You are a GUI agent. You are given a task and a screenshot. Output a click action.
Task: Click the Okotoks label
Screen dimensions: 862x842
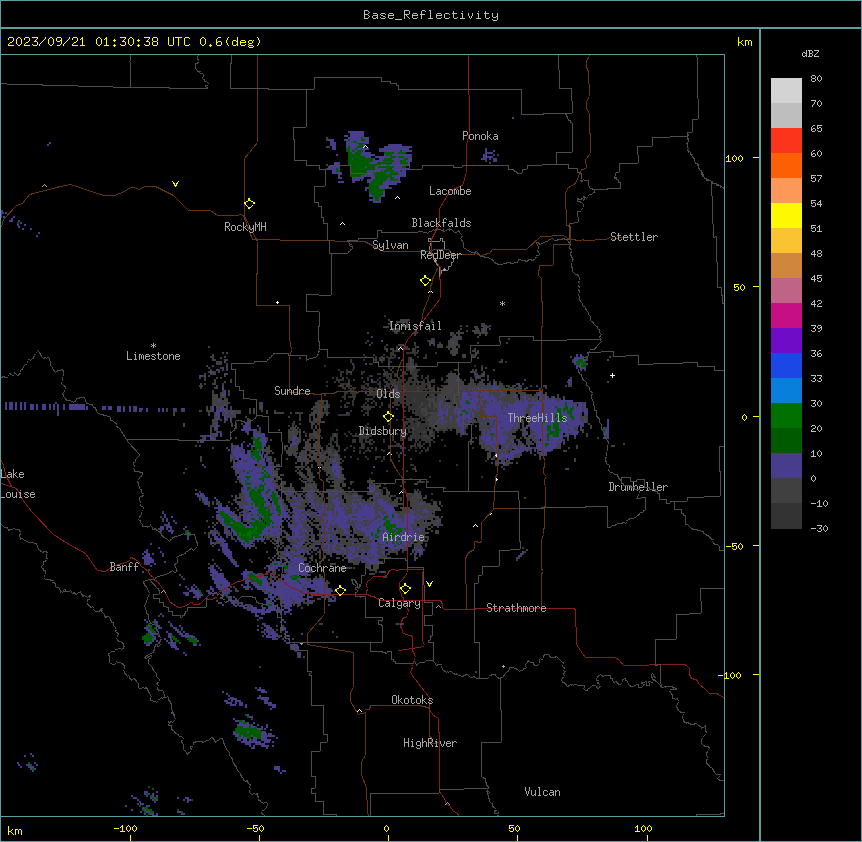412,700
